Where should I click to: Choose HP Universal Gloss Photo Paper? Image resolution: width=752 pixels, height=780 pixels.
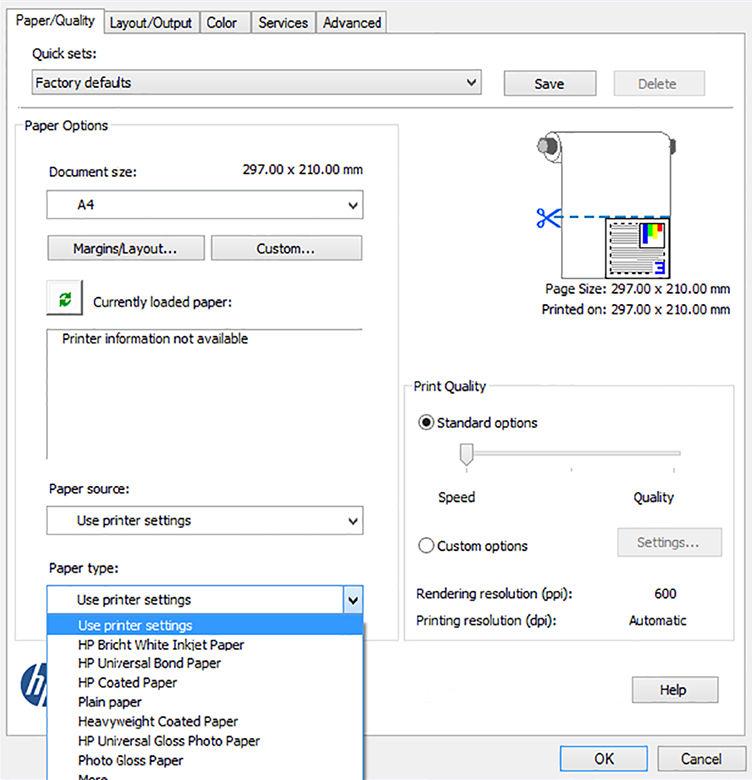pyautogui.click(x=205, y=741)
